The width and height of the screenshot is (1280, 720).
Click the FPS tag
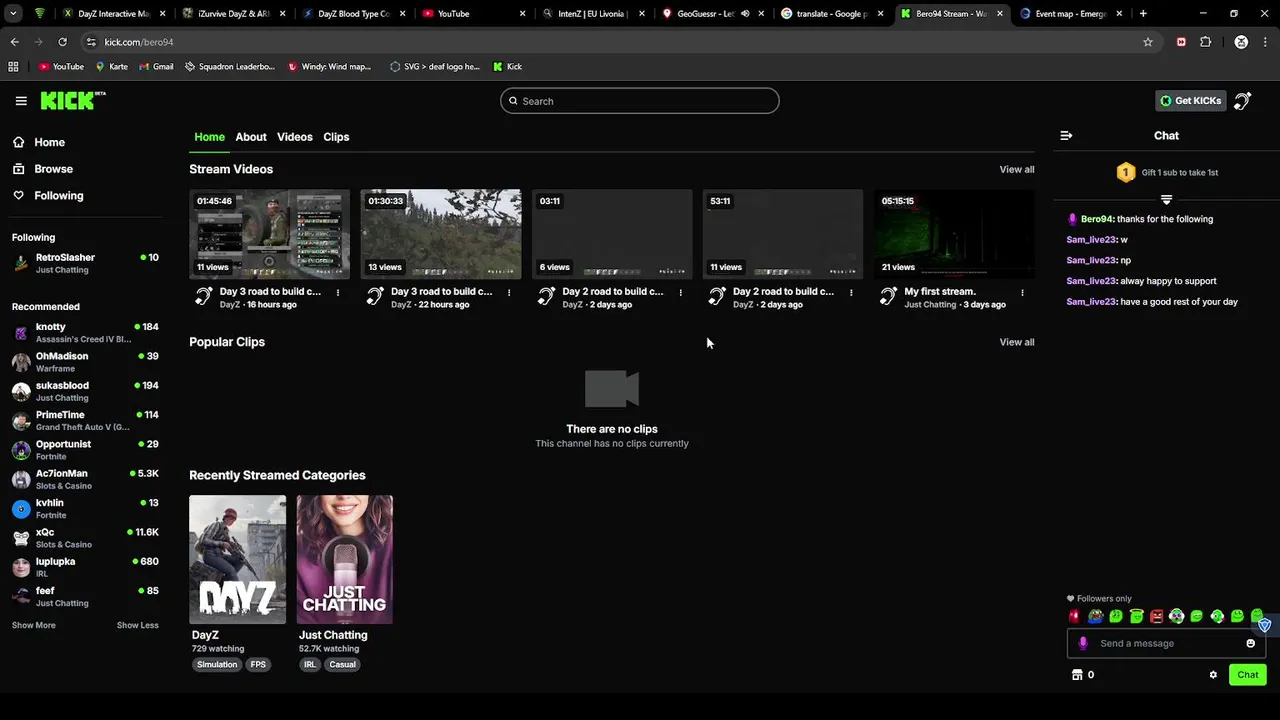coord(258,664)
